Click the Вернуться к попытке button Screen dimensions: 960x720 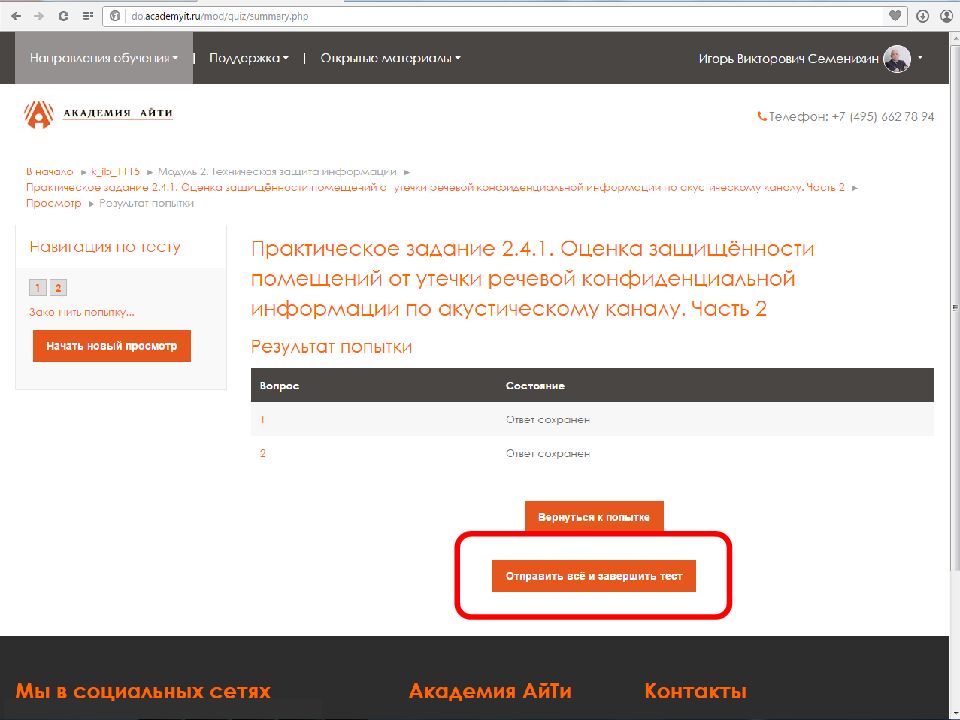pyautogui.click(x=594, y=516)
